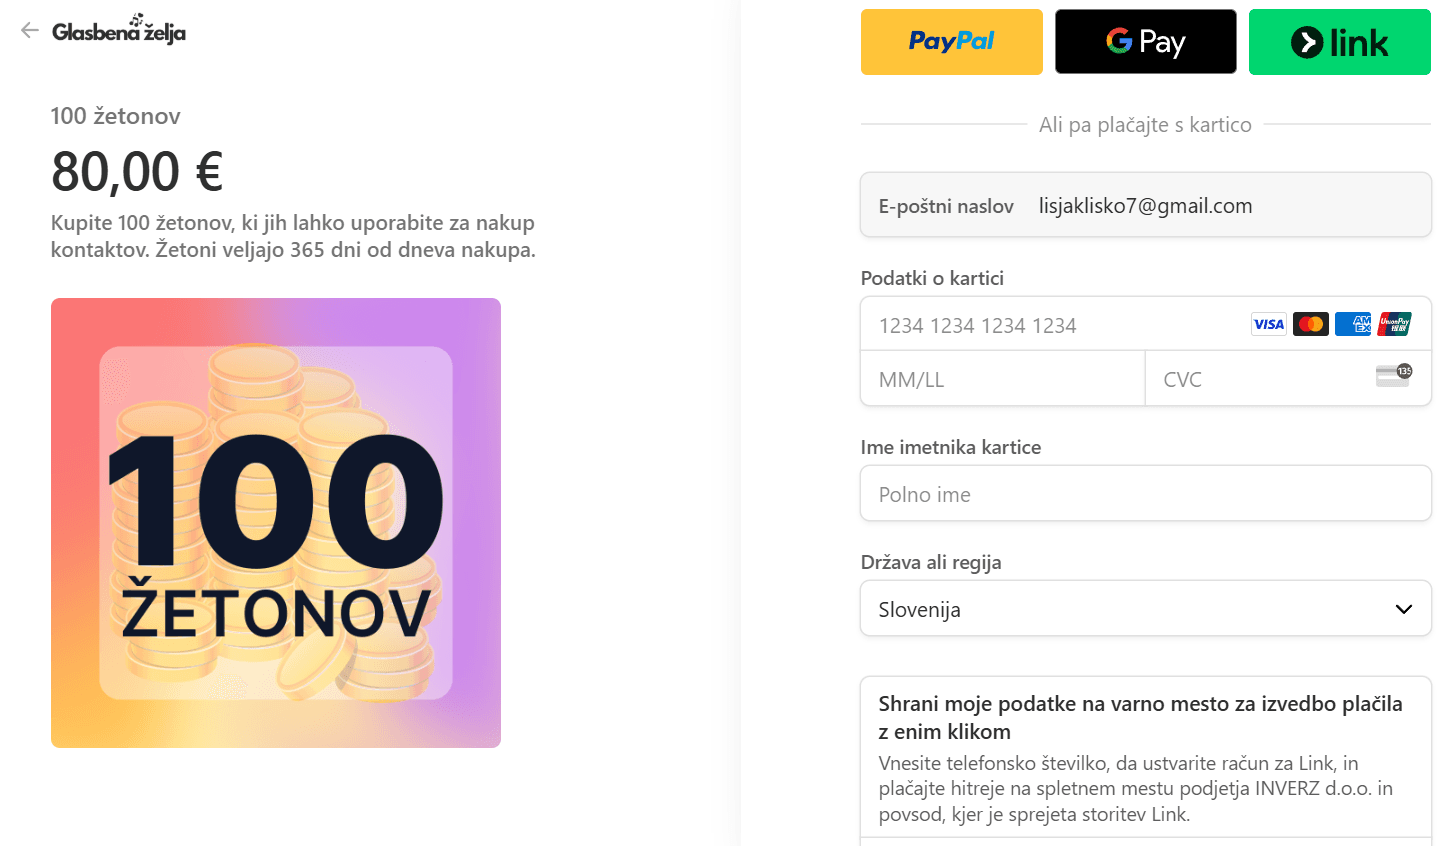This screenshot has width=1441, height=846.
Task: Pay with the PayPal button
Action: tap(951, 42)
